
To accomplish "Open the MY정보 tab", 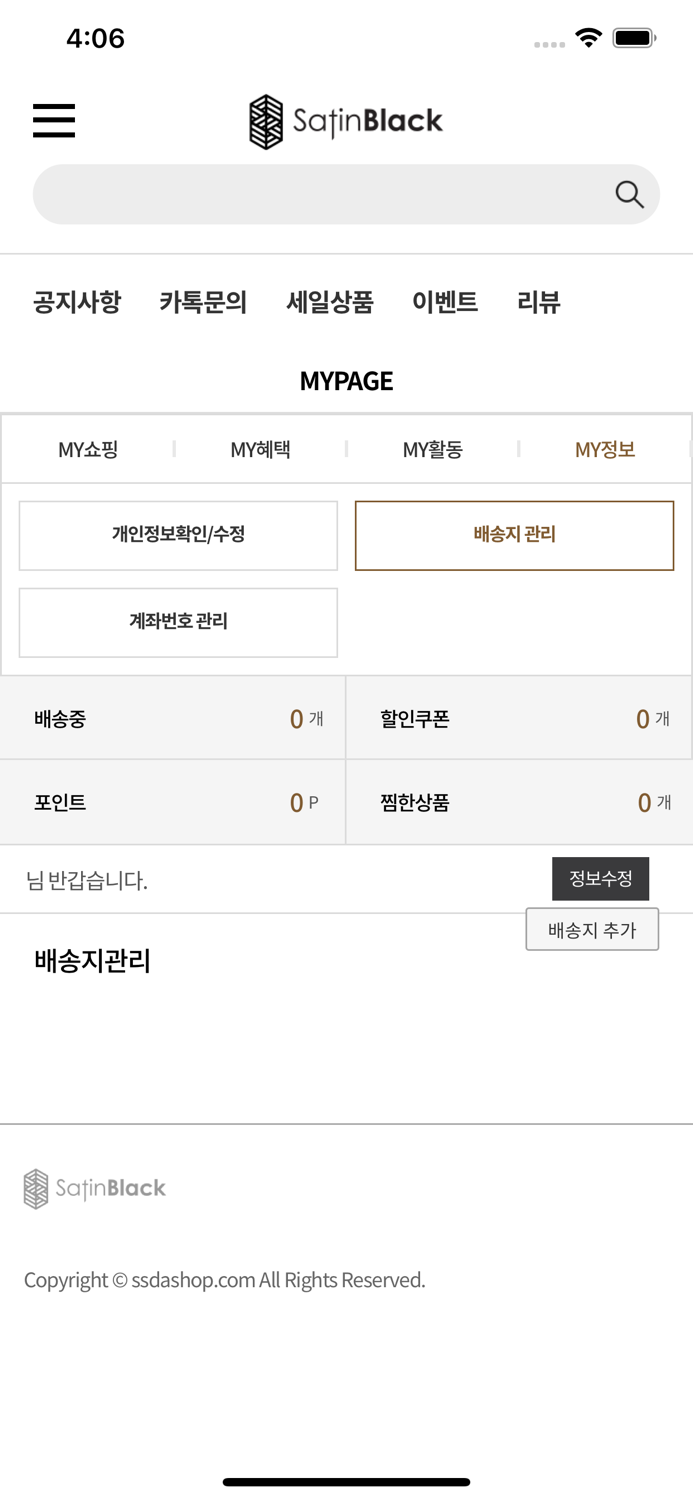I will coord(604,449).
